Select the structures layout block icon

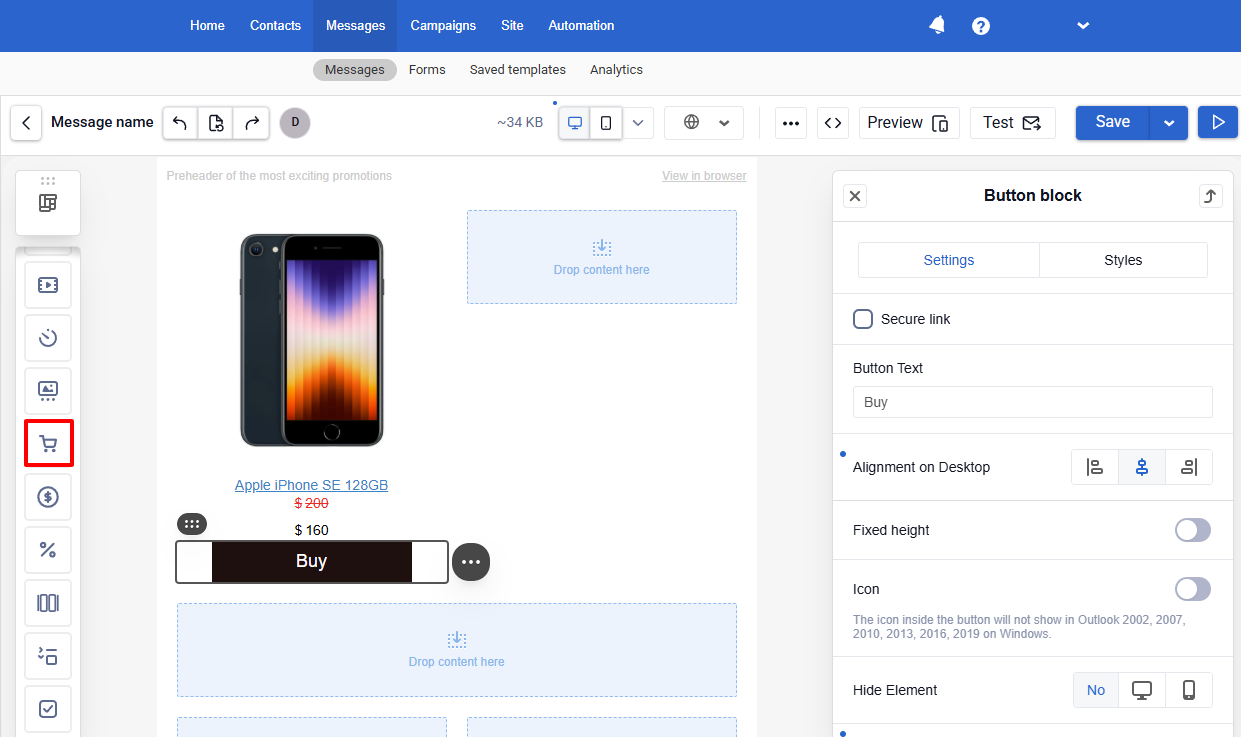point(48,203)
